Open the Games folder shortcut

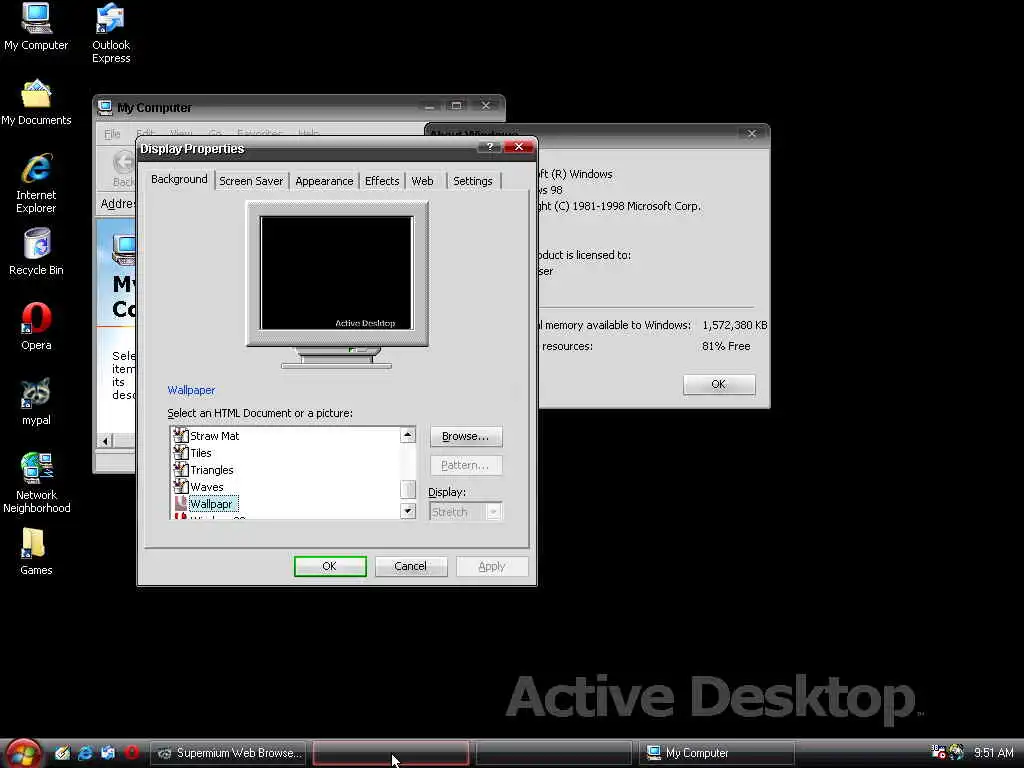(36, 552)
